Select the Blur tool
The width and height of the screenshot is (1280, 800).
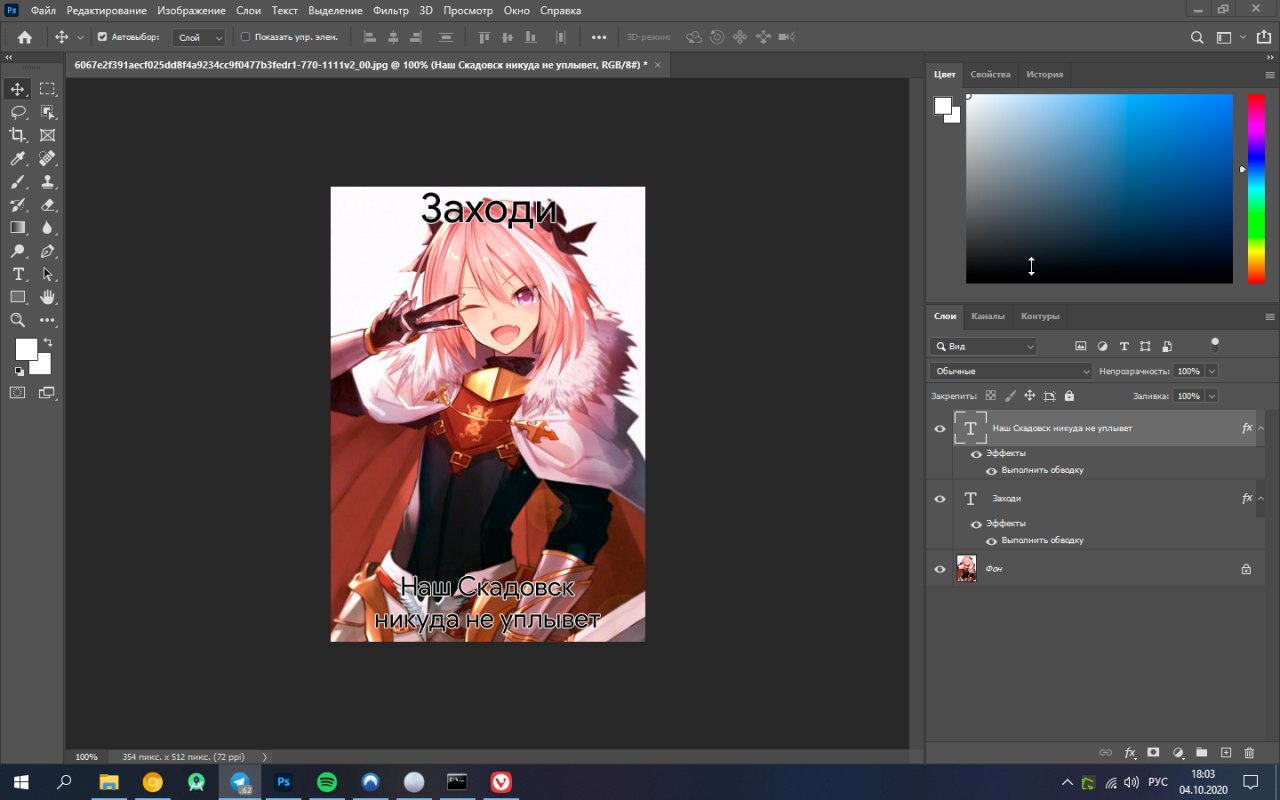[47, 227]
